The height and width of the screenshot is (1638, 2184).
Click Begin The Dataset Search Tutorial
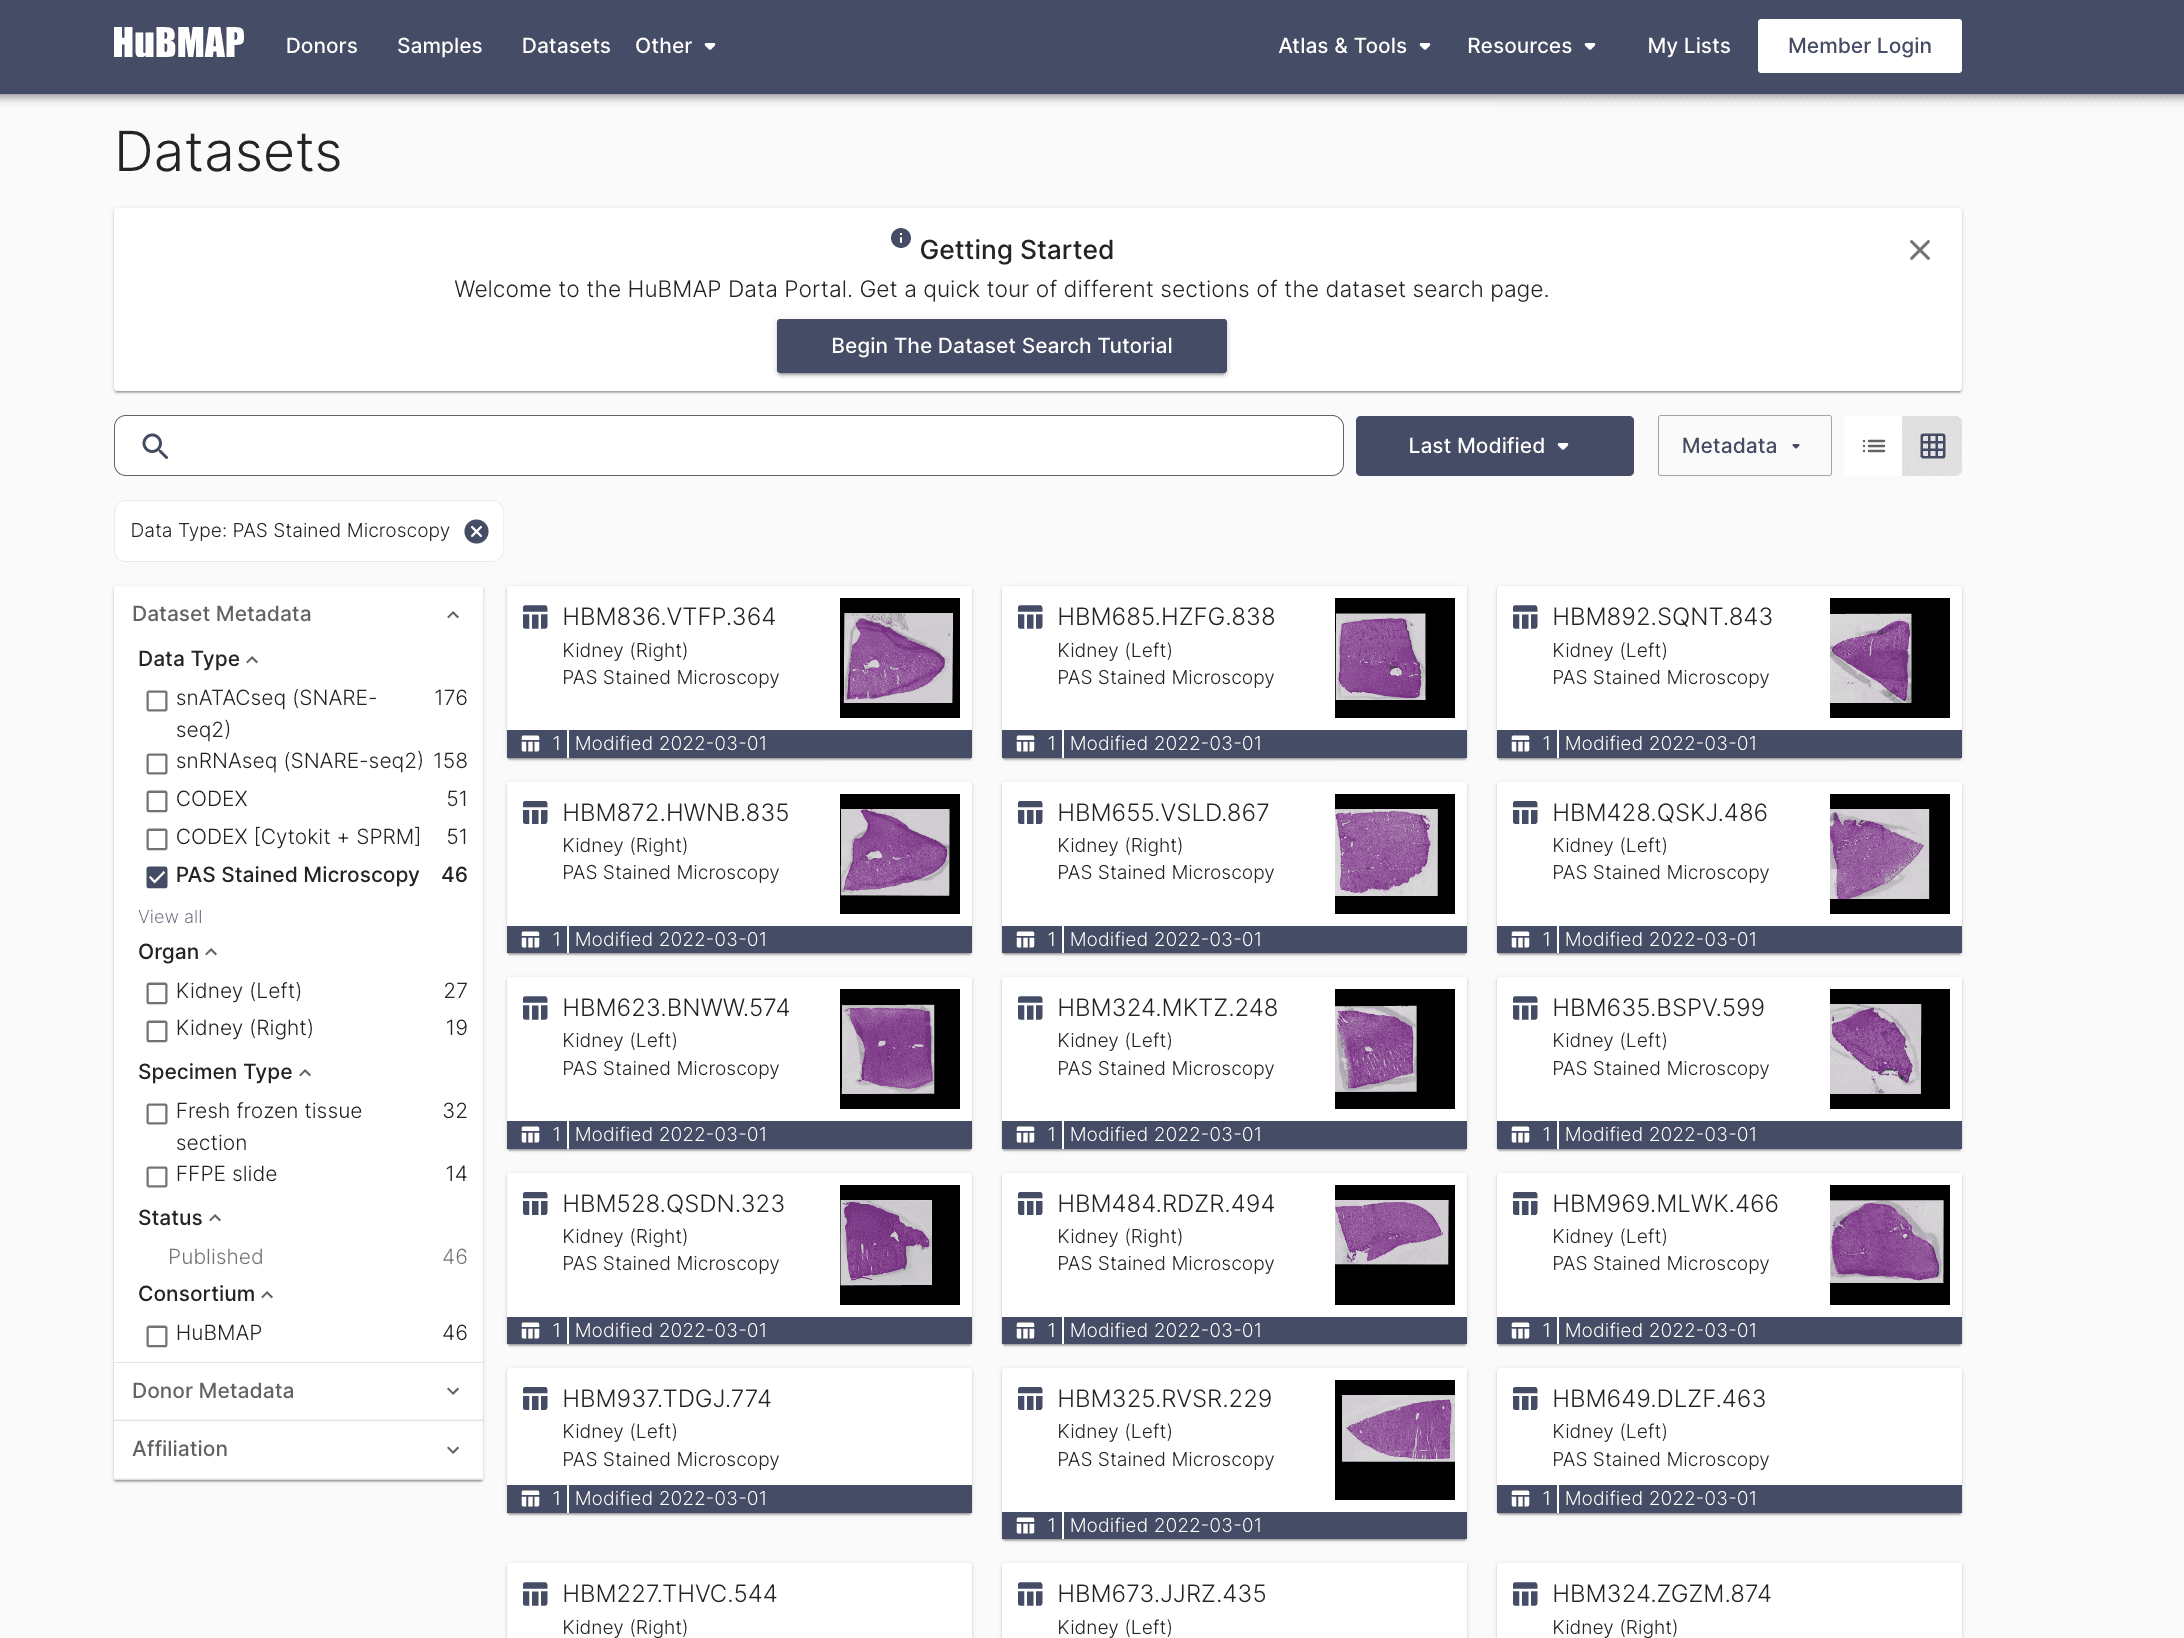[x=1001, y=346]
